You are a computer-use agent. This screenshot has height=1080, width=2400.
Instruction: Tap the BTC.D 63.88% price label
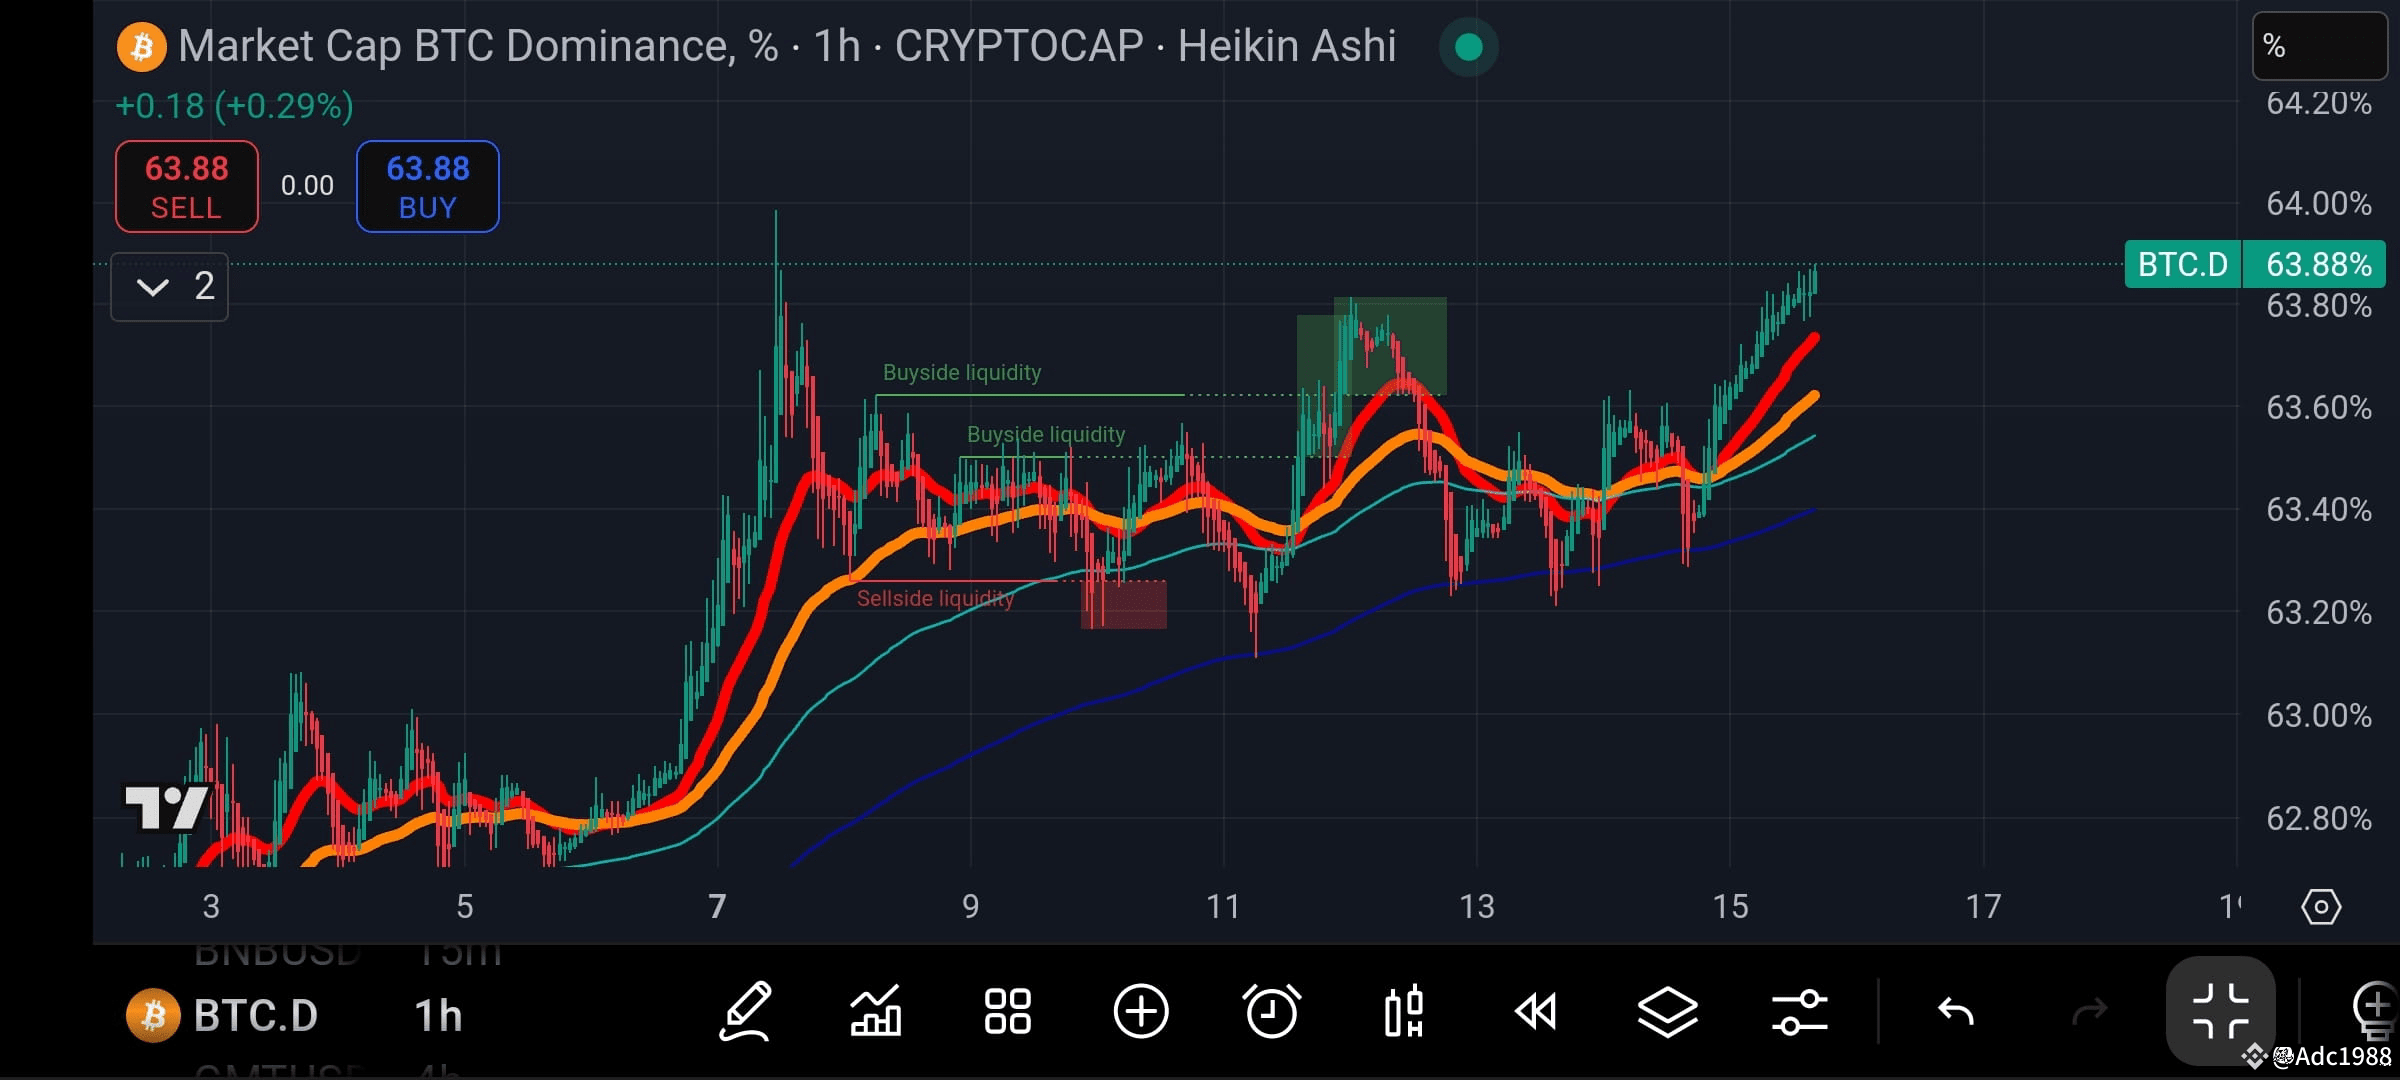(x=2255, y=264)
